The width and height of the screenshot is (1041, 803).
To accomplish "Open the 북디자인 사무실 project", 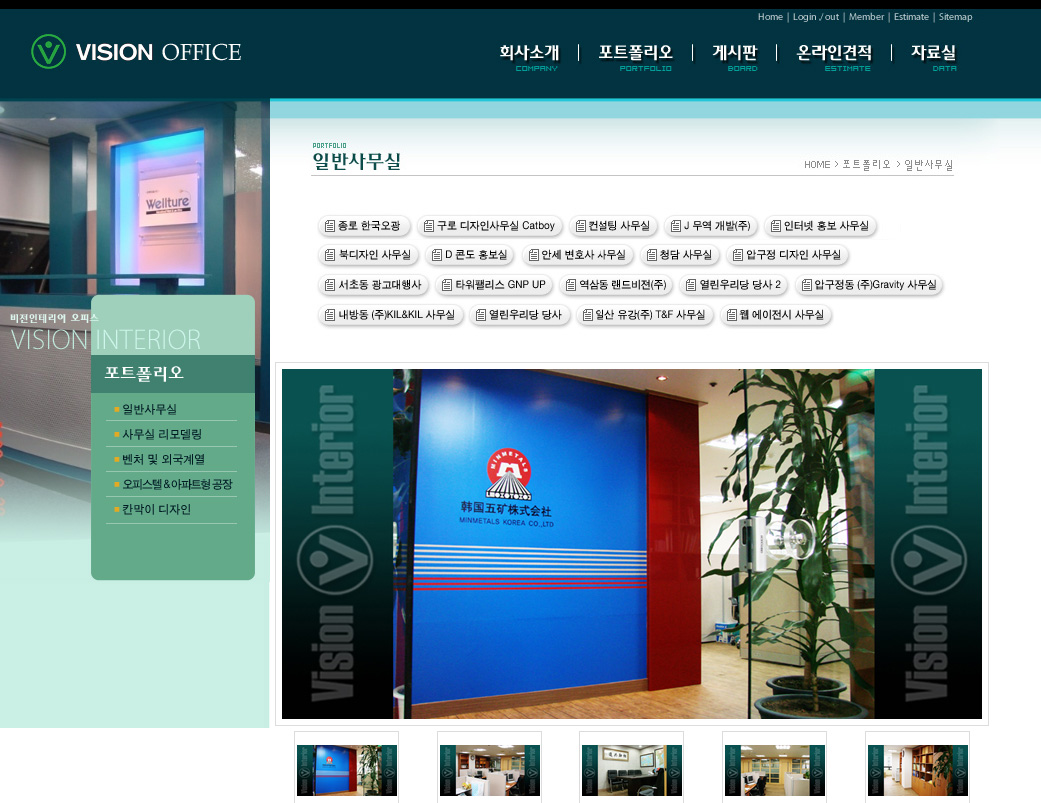I will coord(368,255).
